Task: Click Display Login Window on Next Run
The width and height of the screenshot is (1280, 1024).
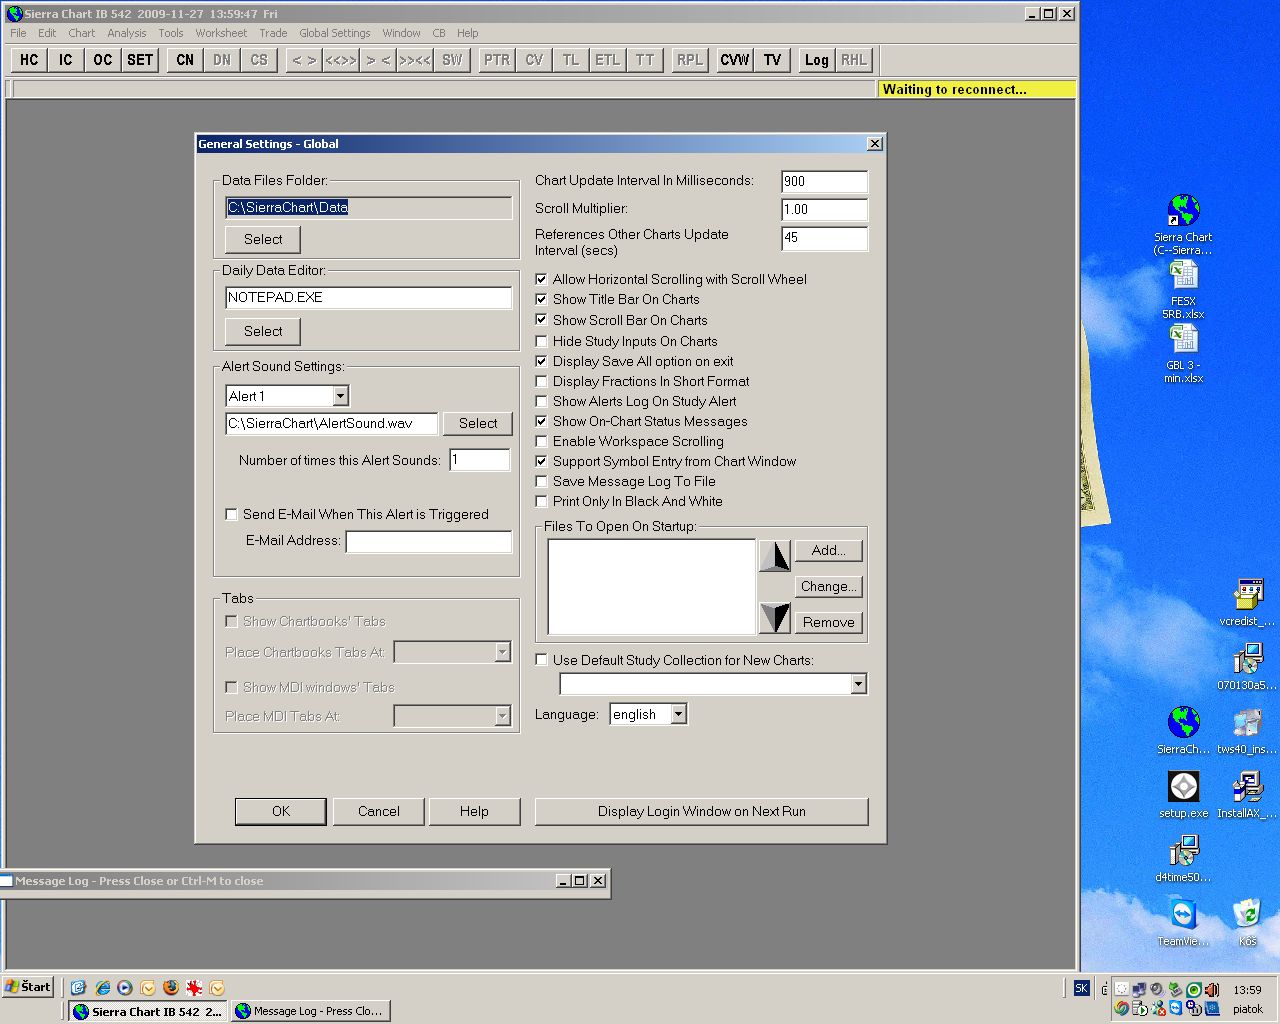Action: click(701, 811)
